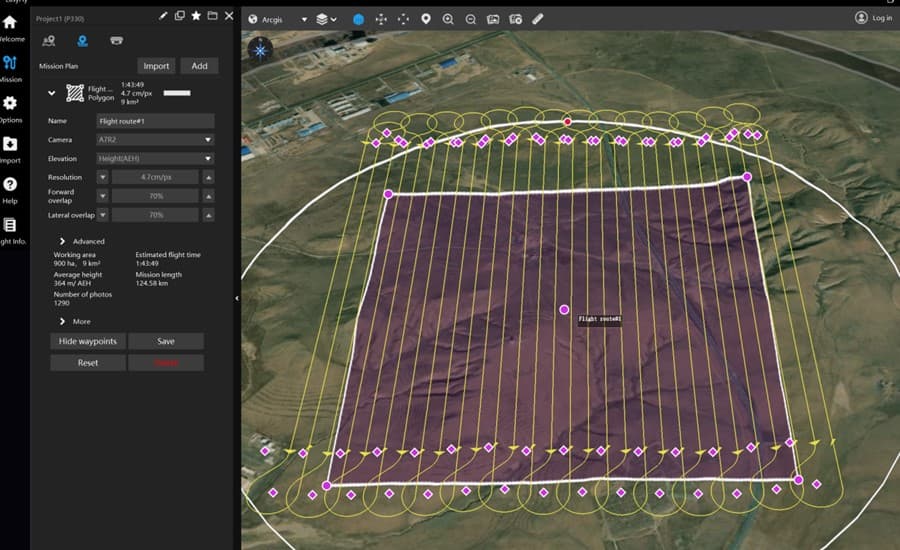Image resolution: width=900 pixels, height=550 pixels.
Task: Mark project with the star icon
Action: click(196, 16)
